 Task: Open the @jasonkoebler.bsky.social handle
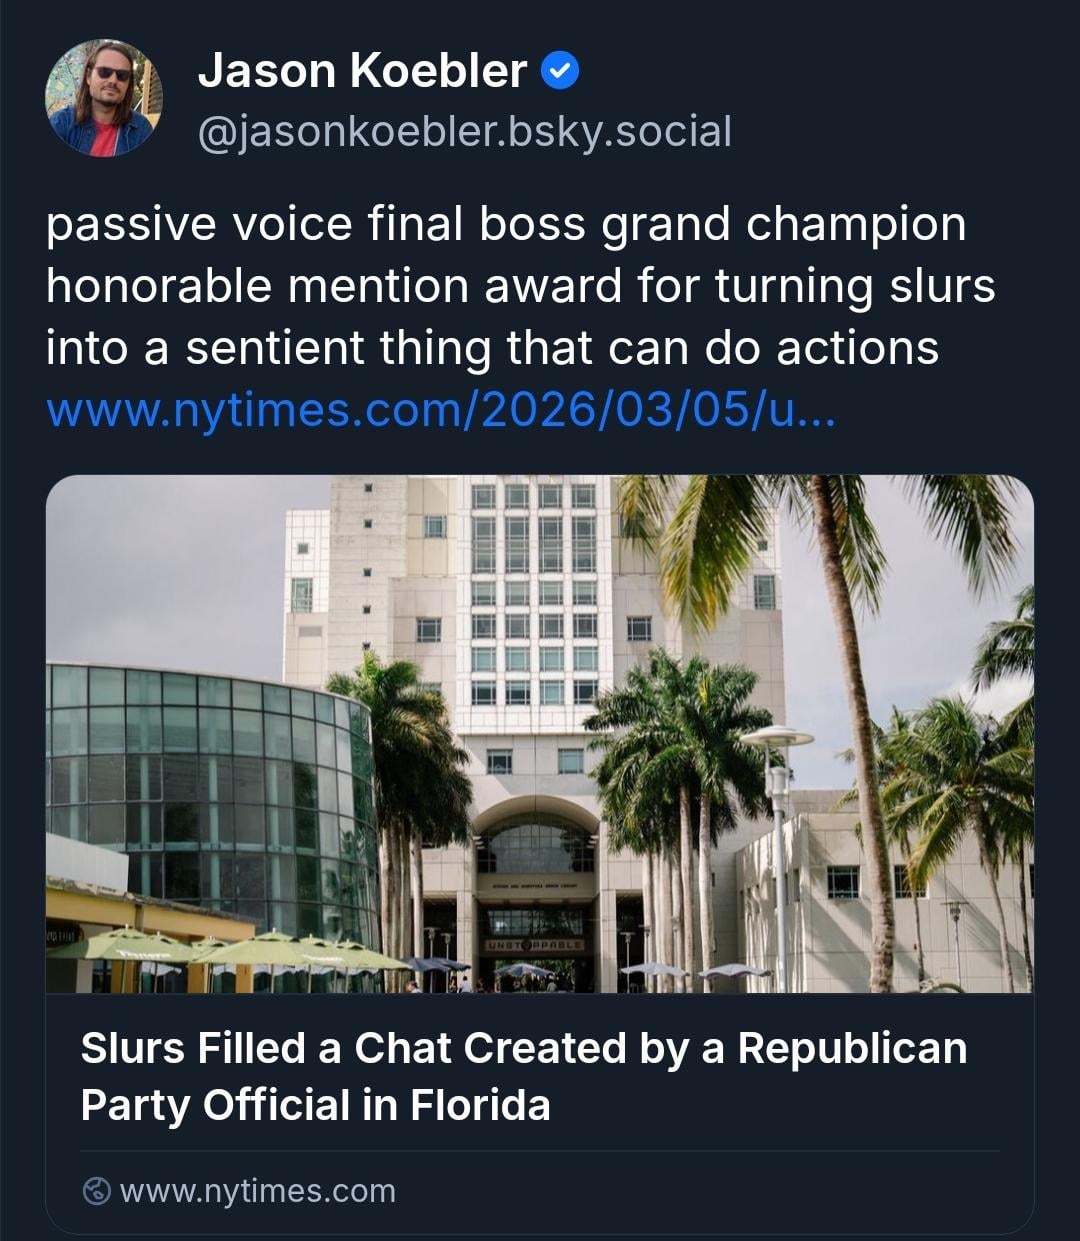pyautogui.click(x=465, y=132)
